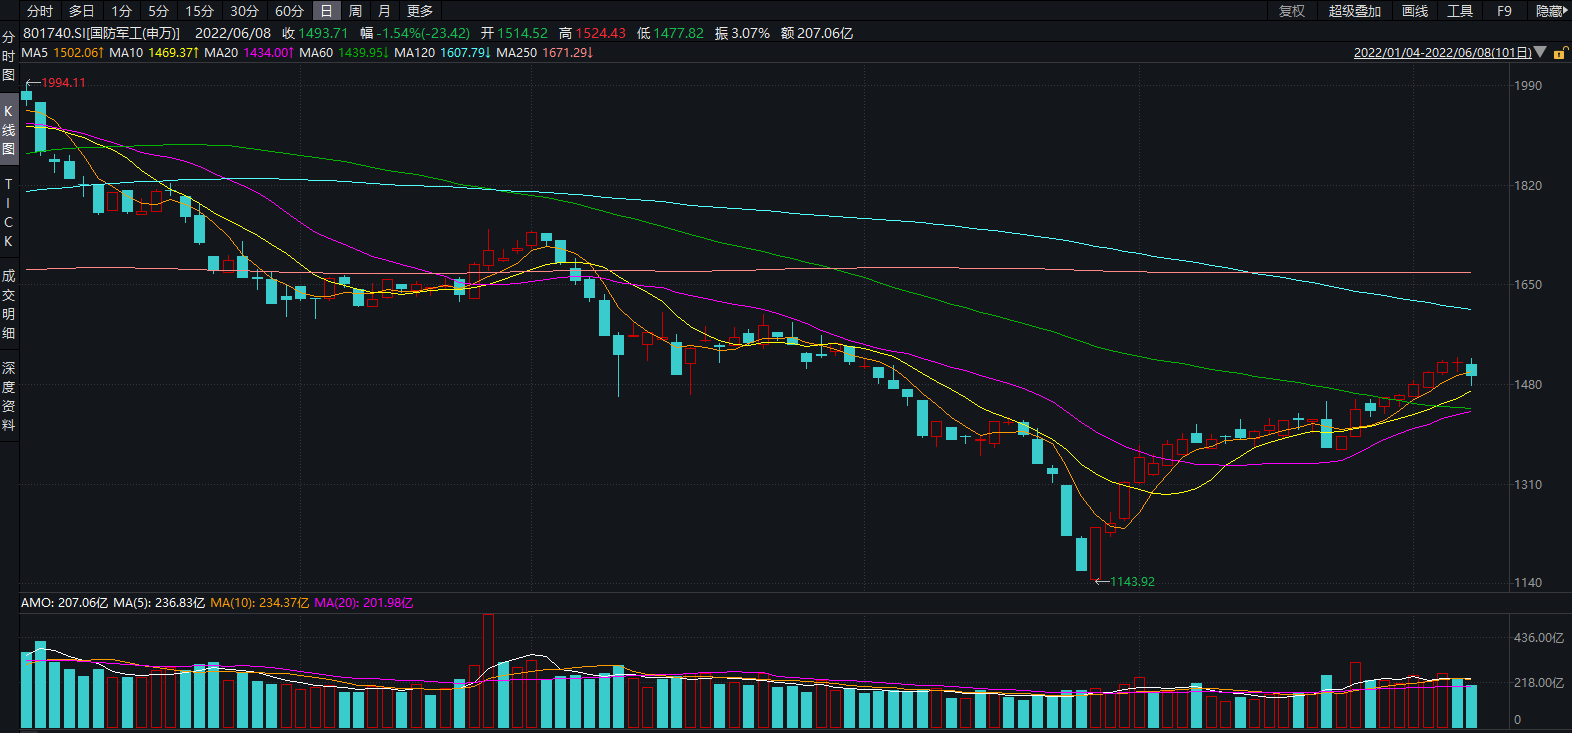1572x733 pixels.
Task: Switch to monthly 月 candles
Action: (384, 11)
